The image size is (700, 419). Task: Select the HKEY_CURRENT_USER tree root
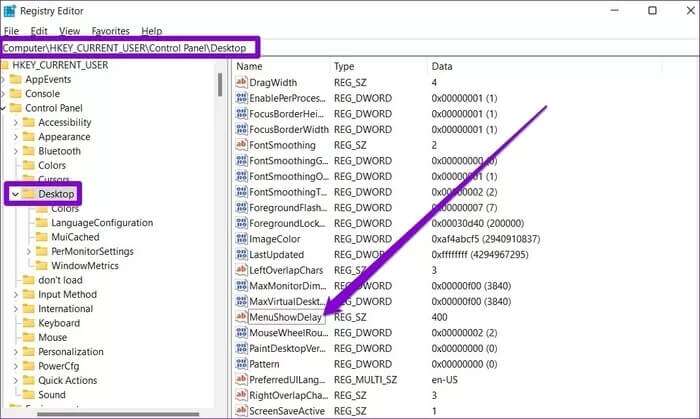point(60,65)
